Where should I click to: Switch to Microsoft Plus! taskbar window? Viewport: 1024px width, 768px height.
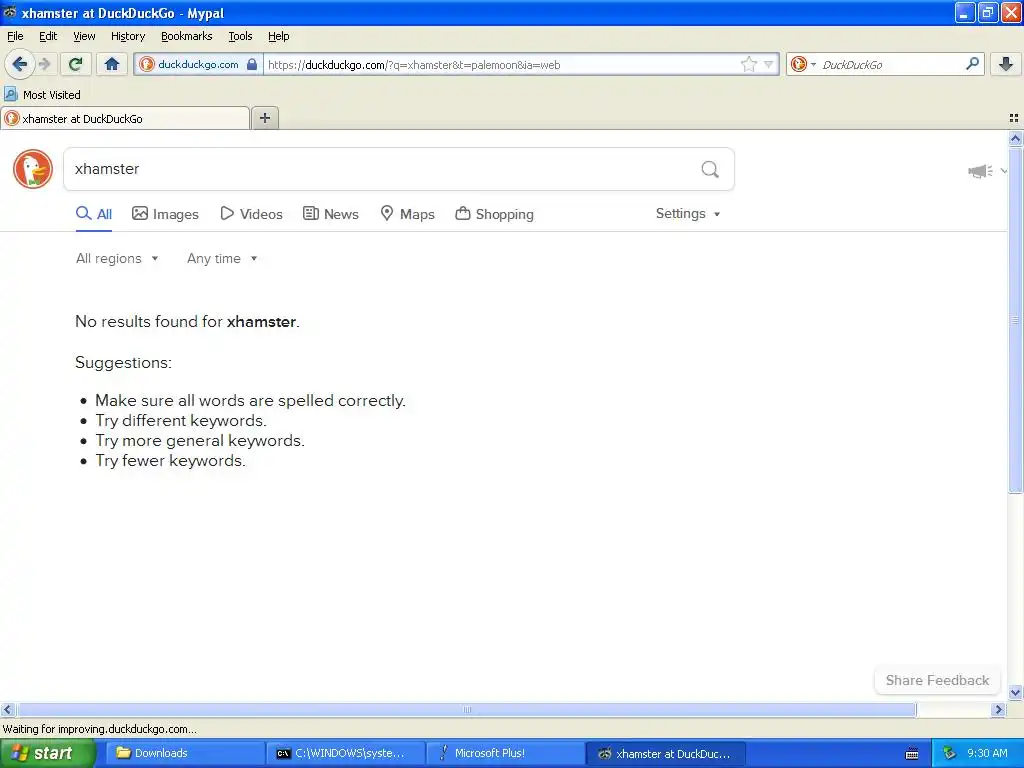tap(505, 754)
